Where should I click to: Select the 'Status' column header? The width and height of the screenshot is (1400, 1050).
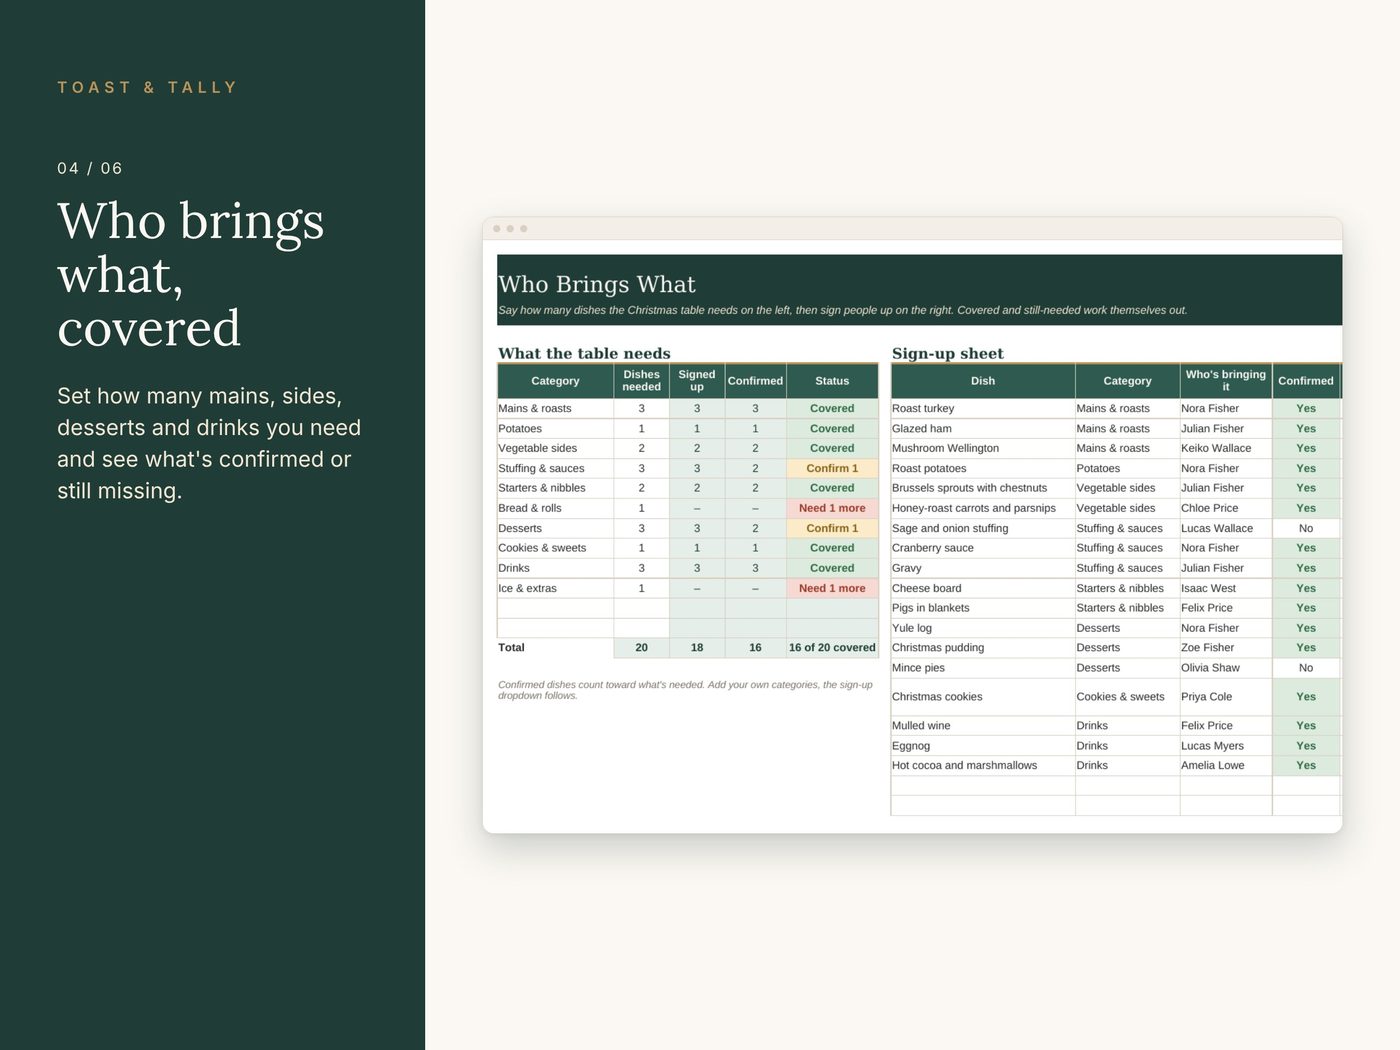tap(832, 381)
